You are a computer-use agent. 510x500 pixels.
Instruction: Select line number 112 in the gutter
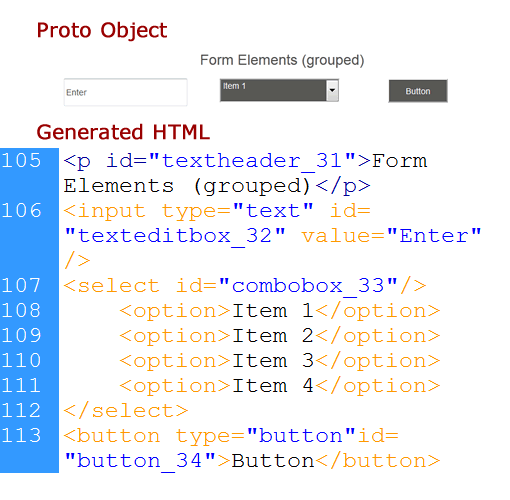pos(21,411)
